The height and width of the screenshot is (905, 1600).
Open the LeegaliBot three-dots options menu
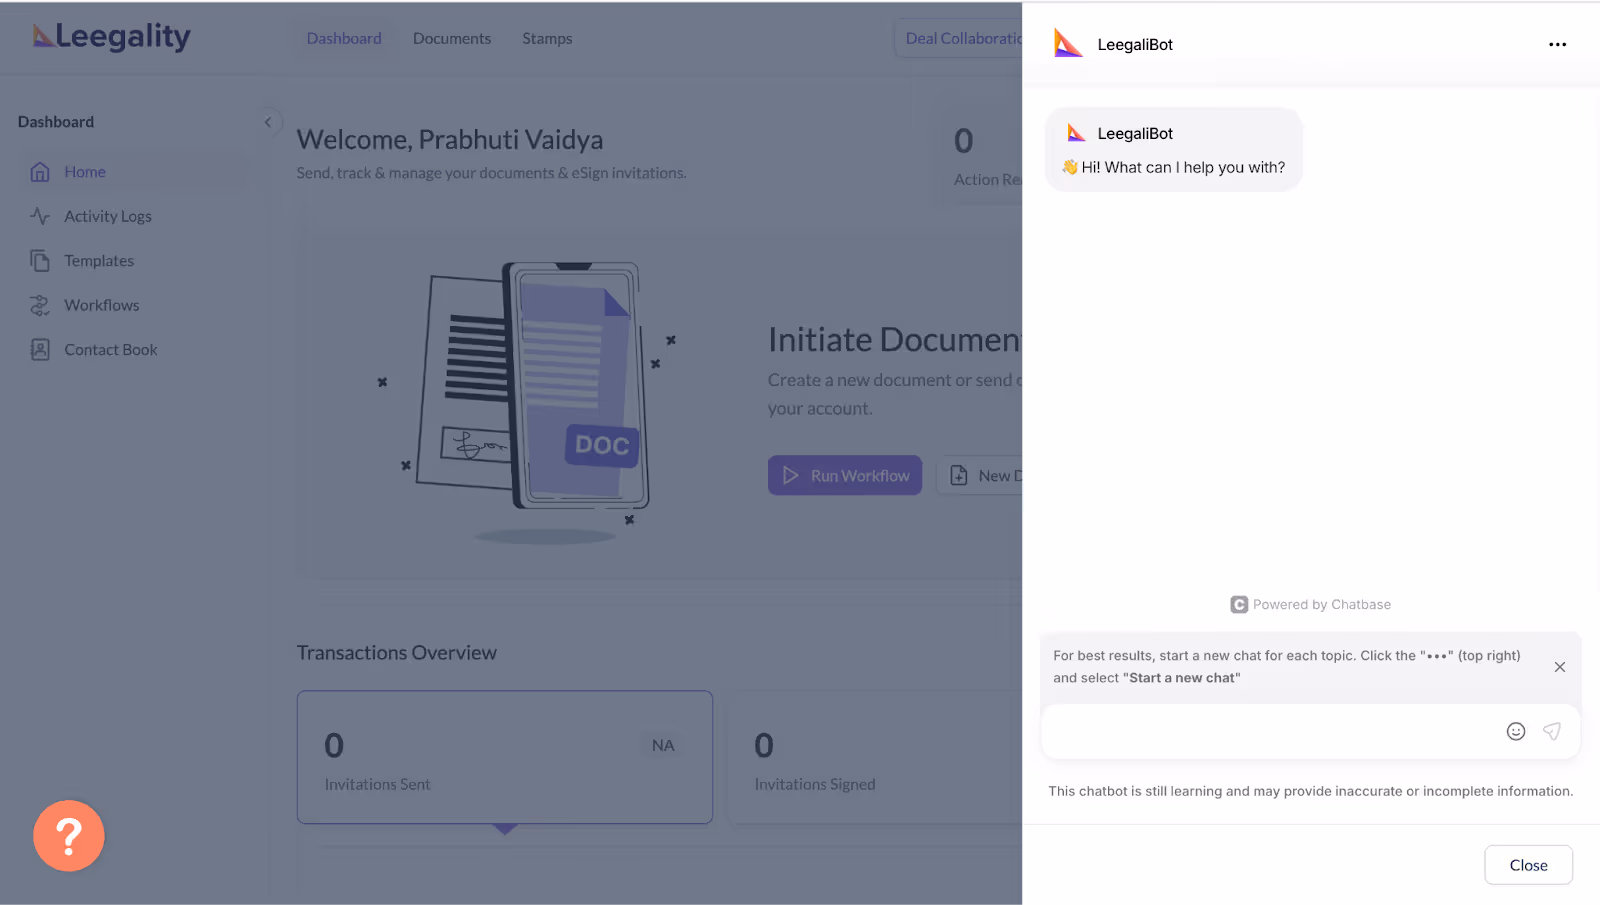point(1557,44)
